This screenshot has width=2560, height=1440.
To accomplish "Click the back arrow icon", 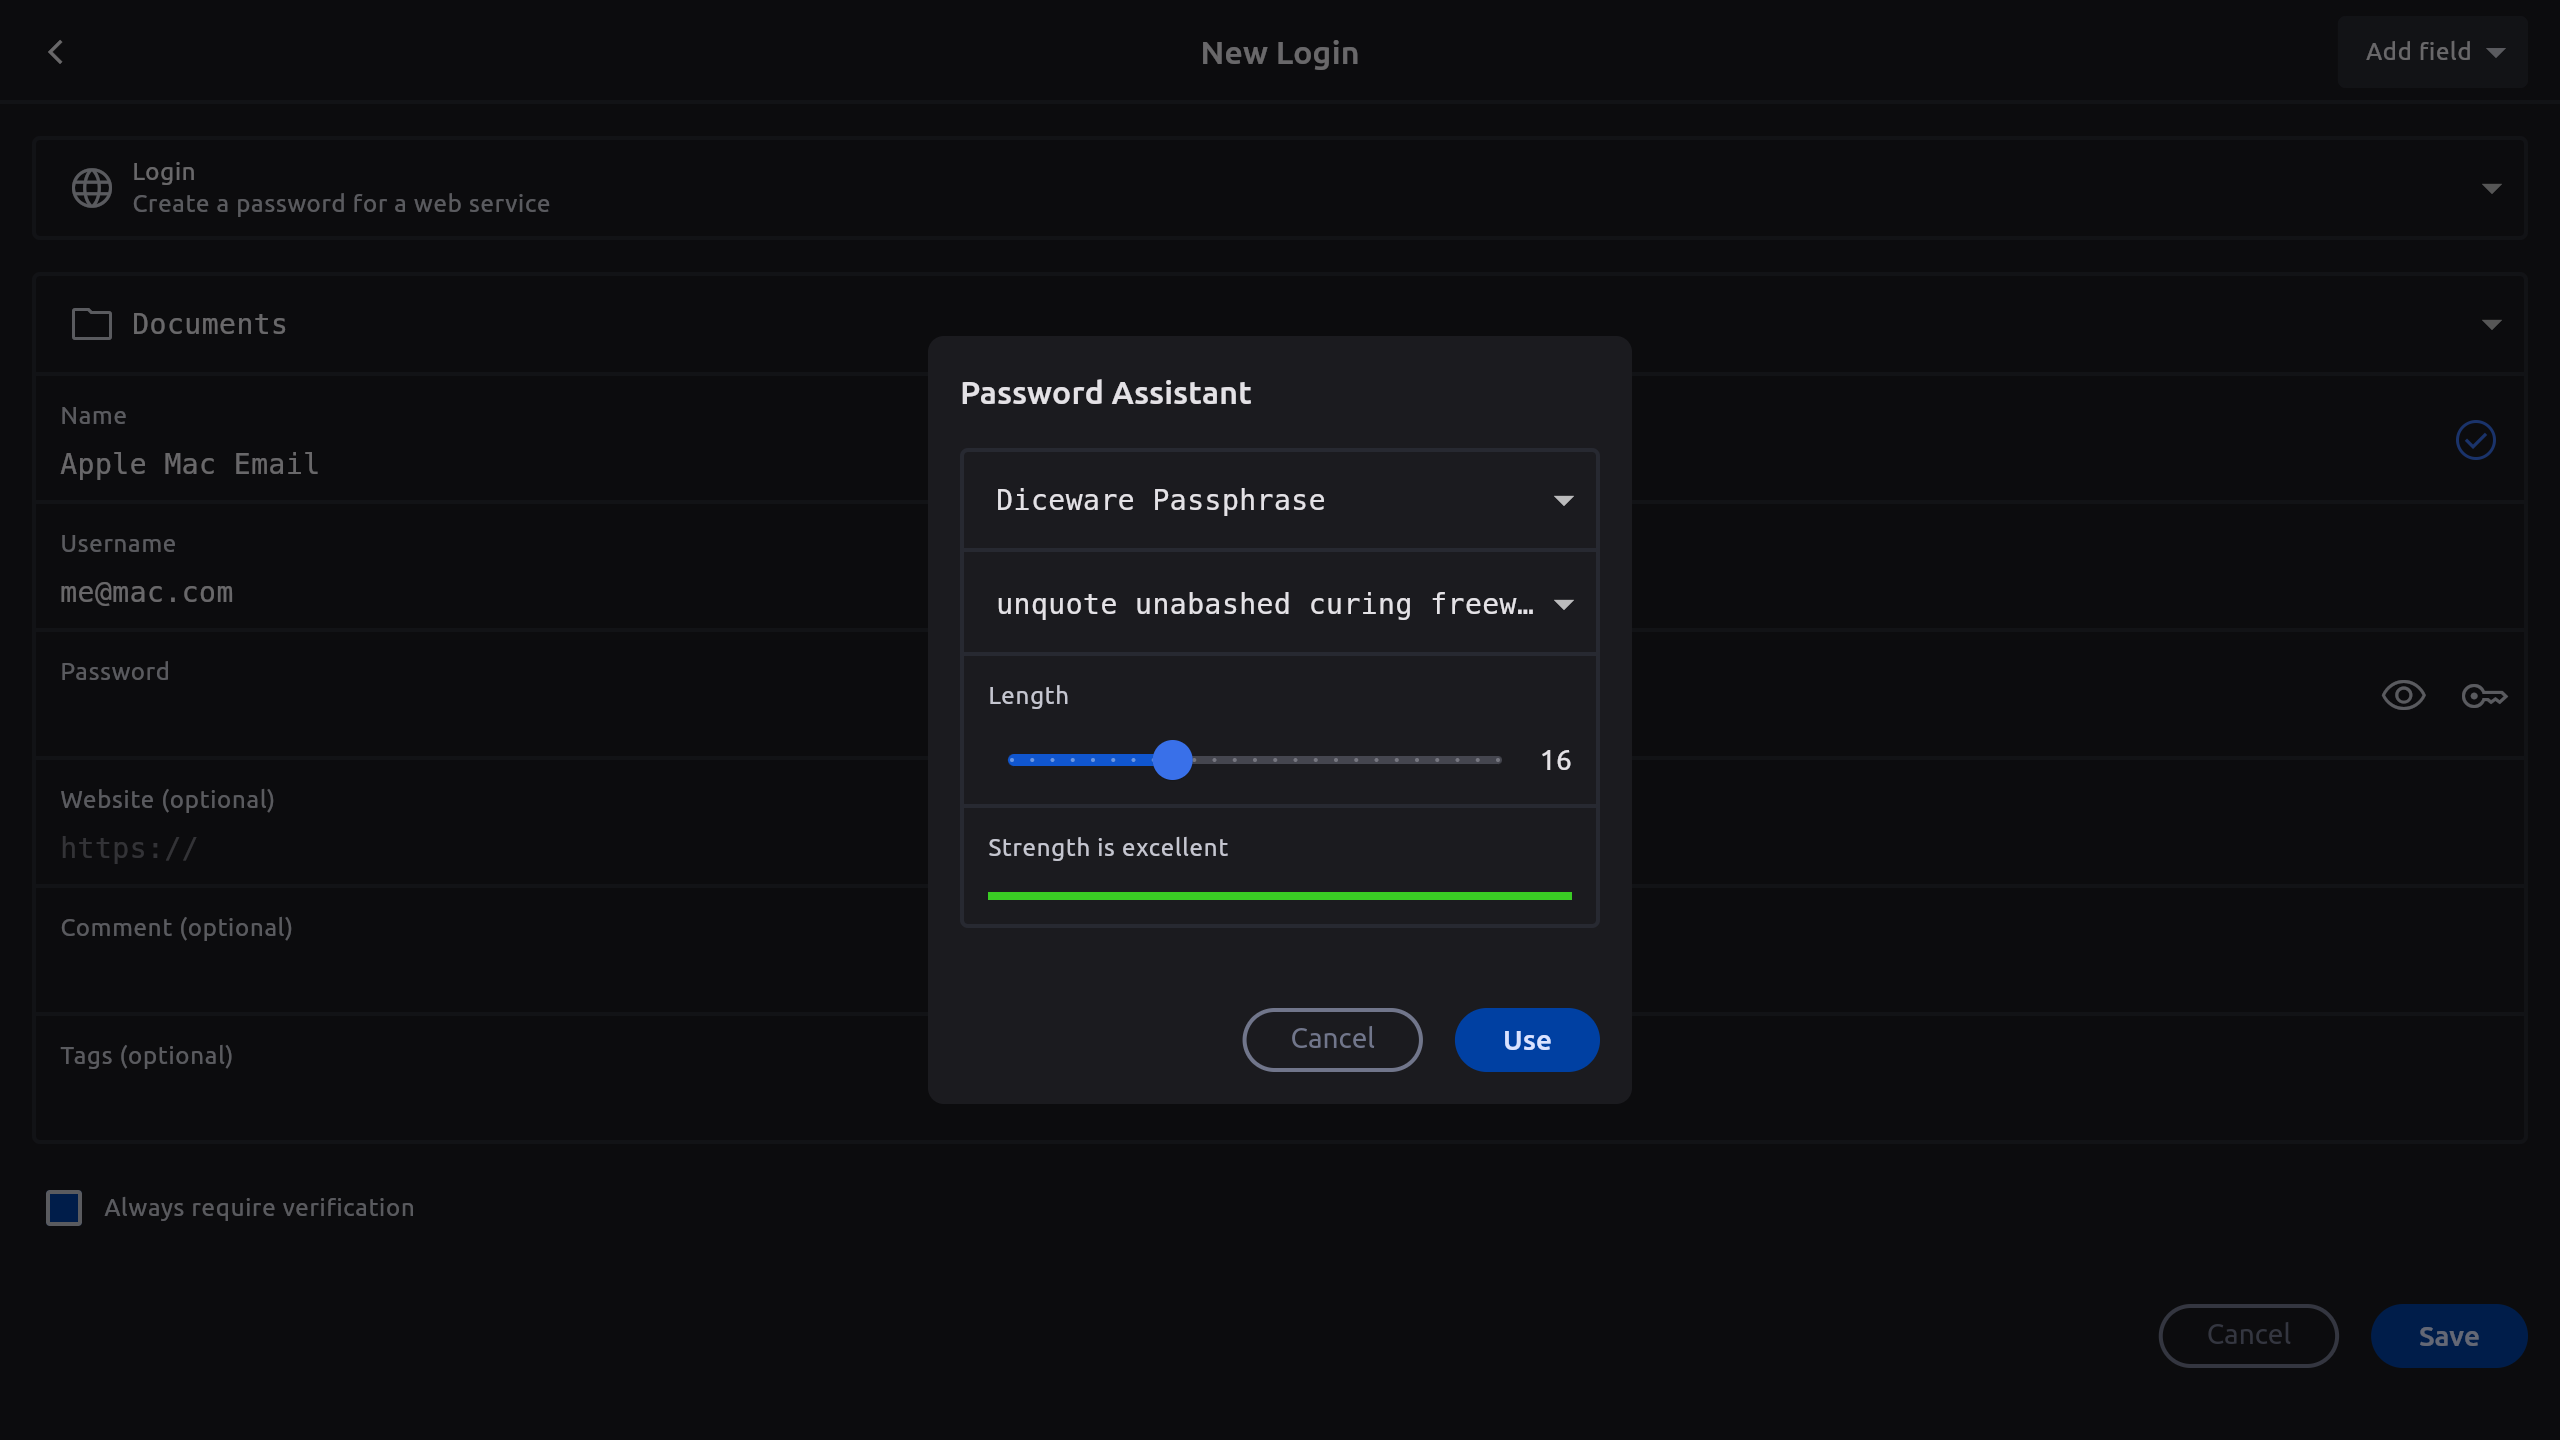I will pos(56,52).
